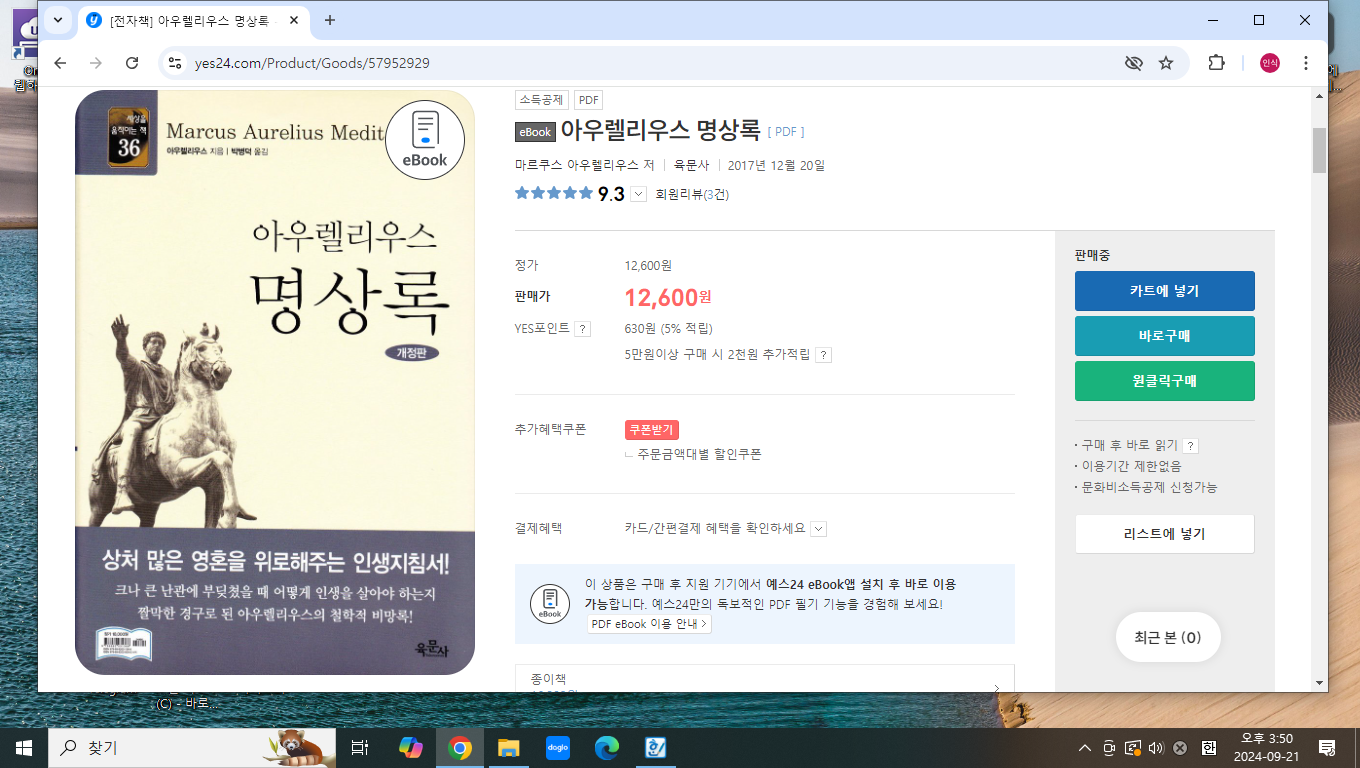Image resolution: width=1360 pixels, height=768 pixels.
Task: Expand the 종이책 row chevron
Action: [996, 688]
